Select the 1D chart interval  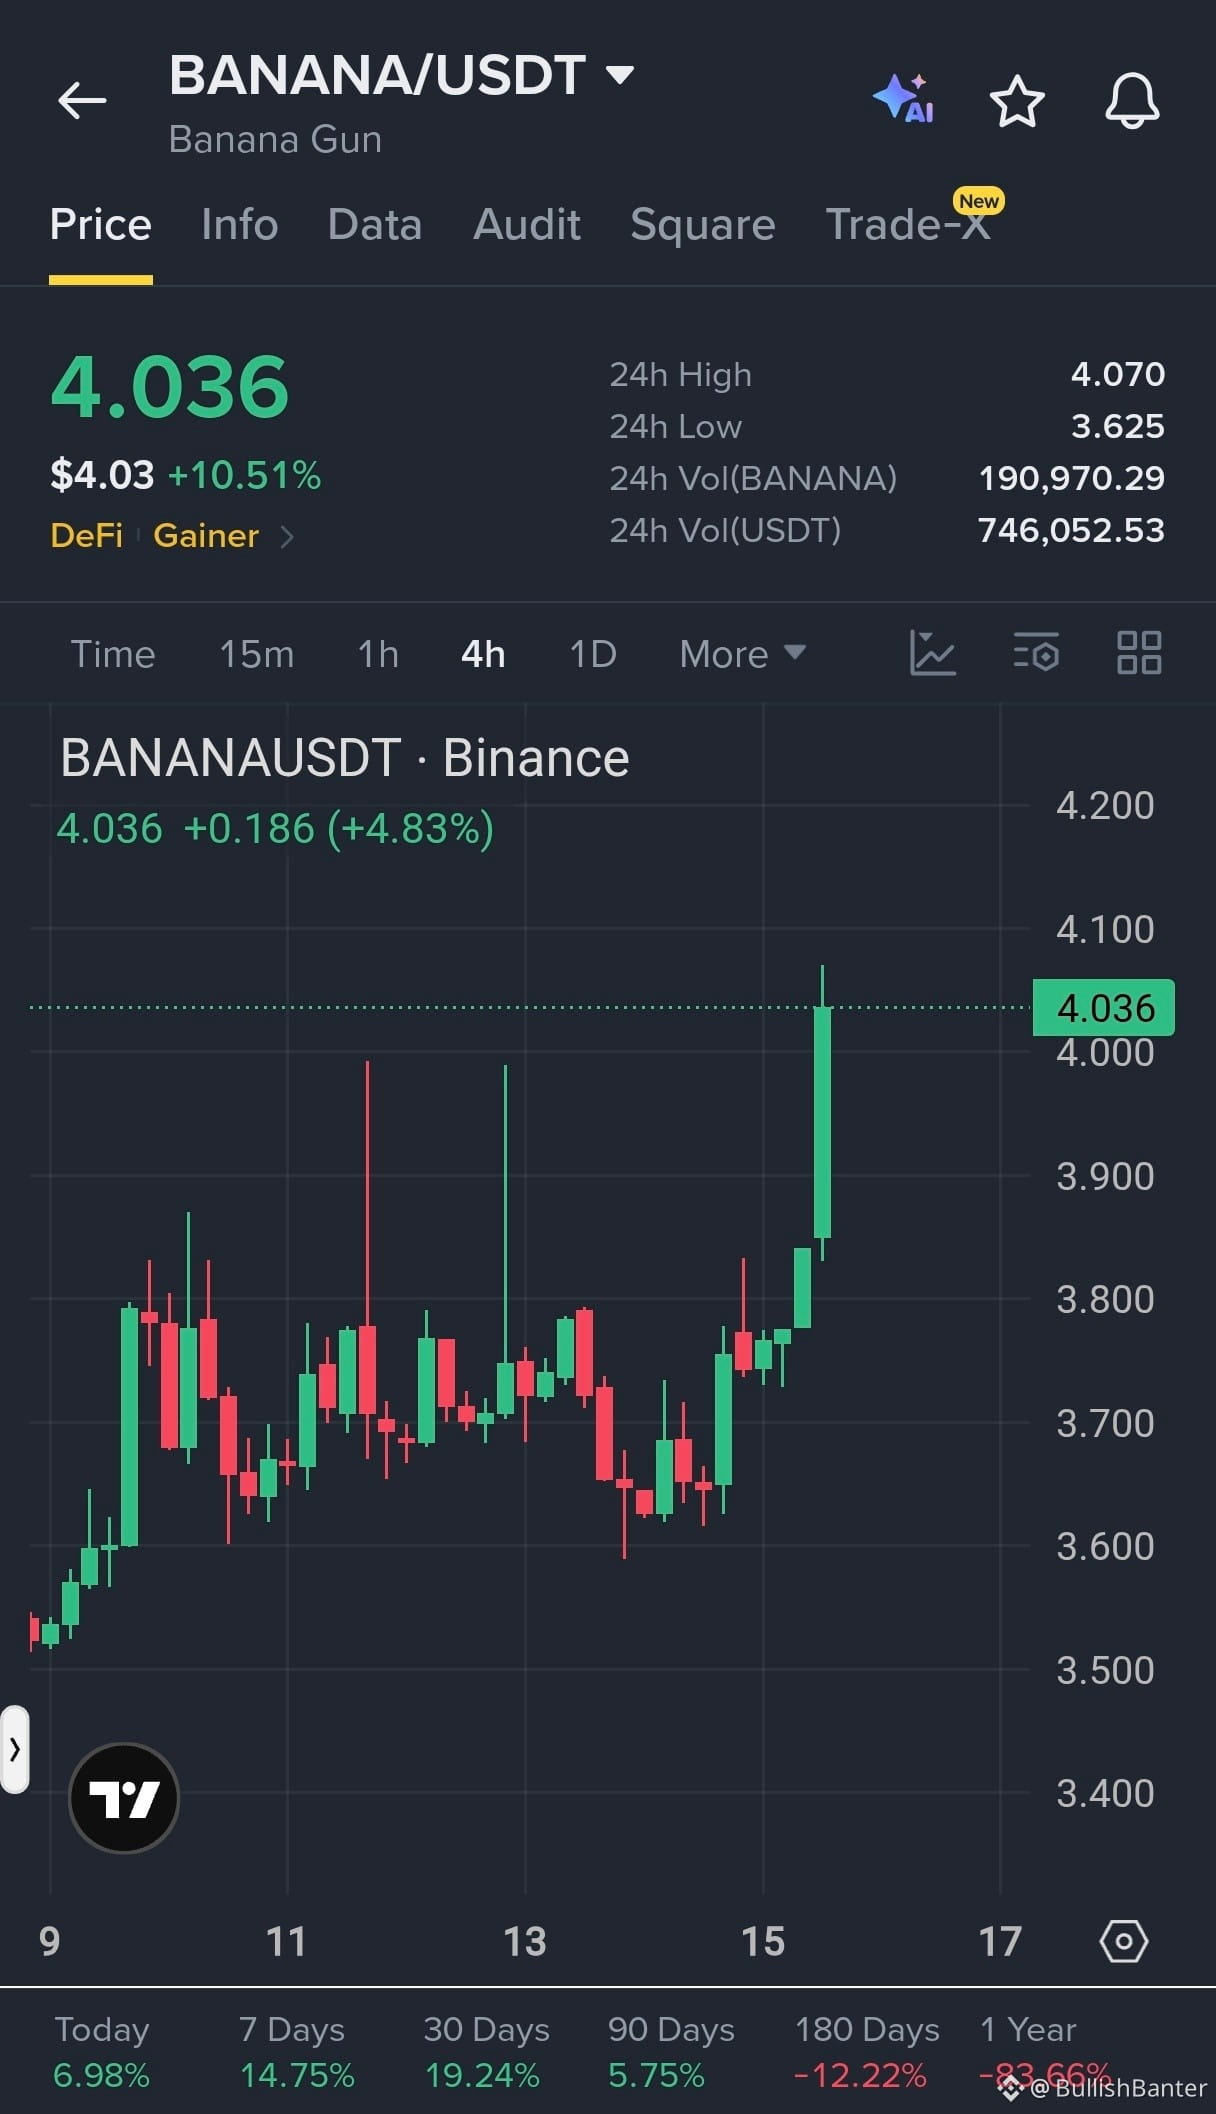tap(593, 654)
